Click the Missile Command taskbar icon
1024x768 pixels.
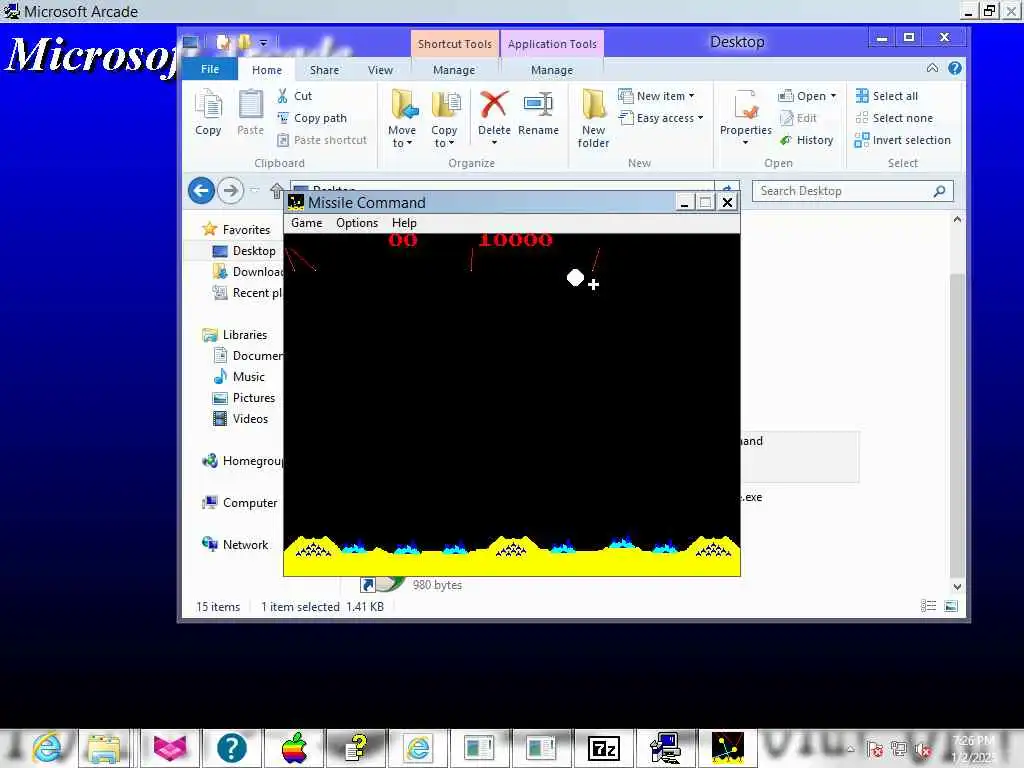point(728,748)
